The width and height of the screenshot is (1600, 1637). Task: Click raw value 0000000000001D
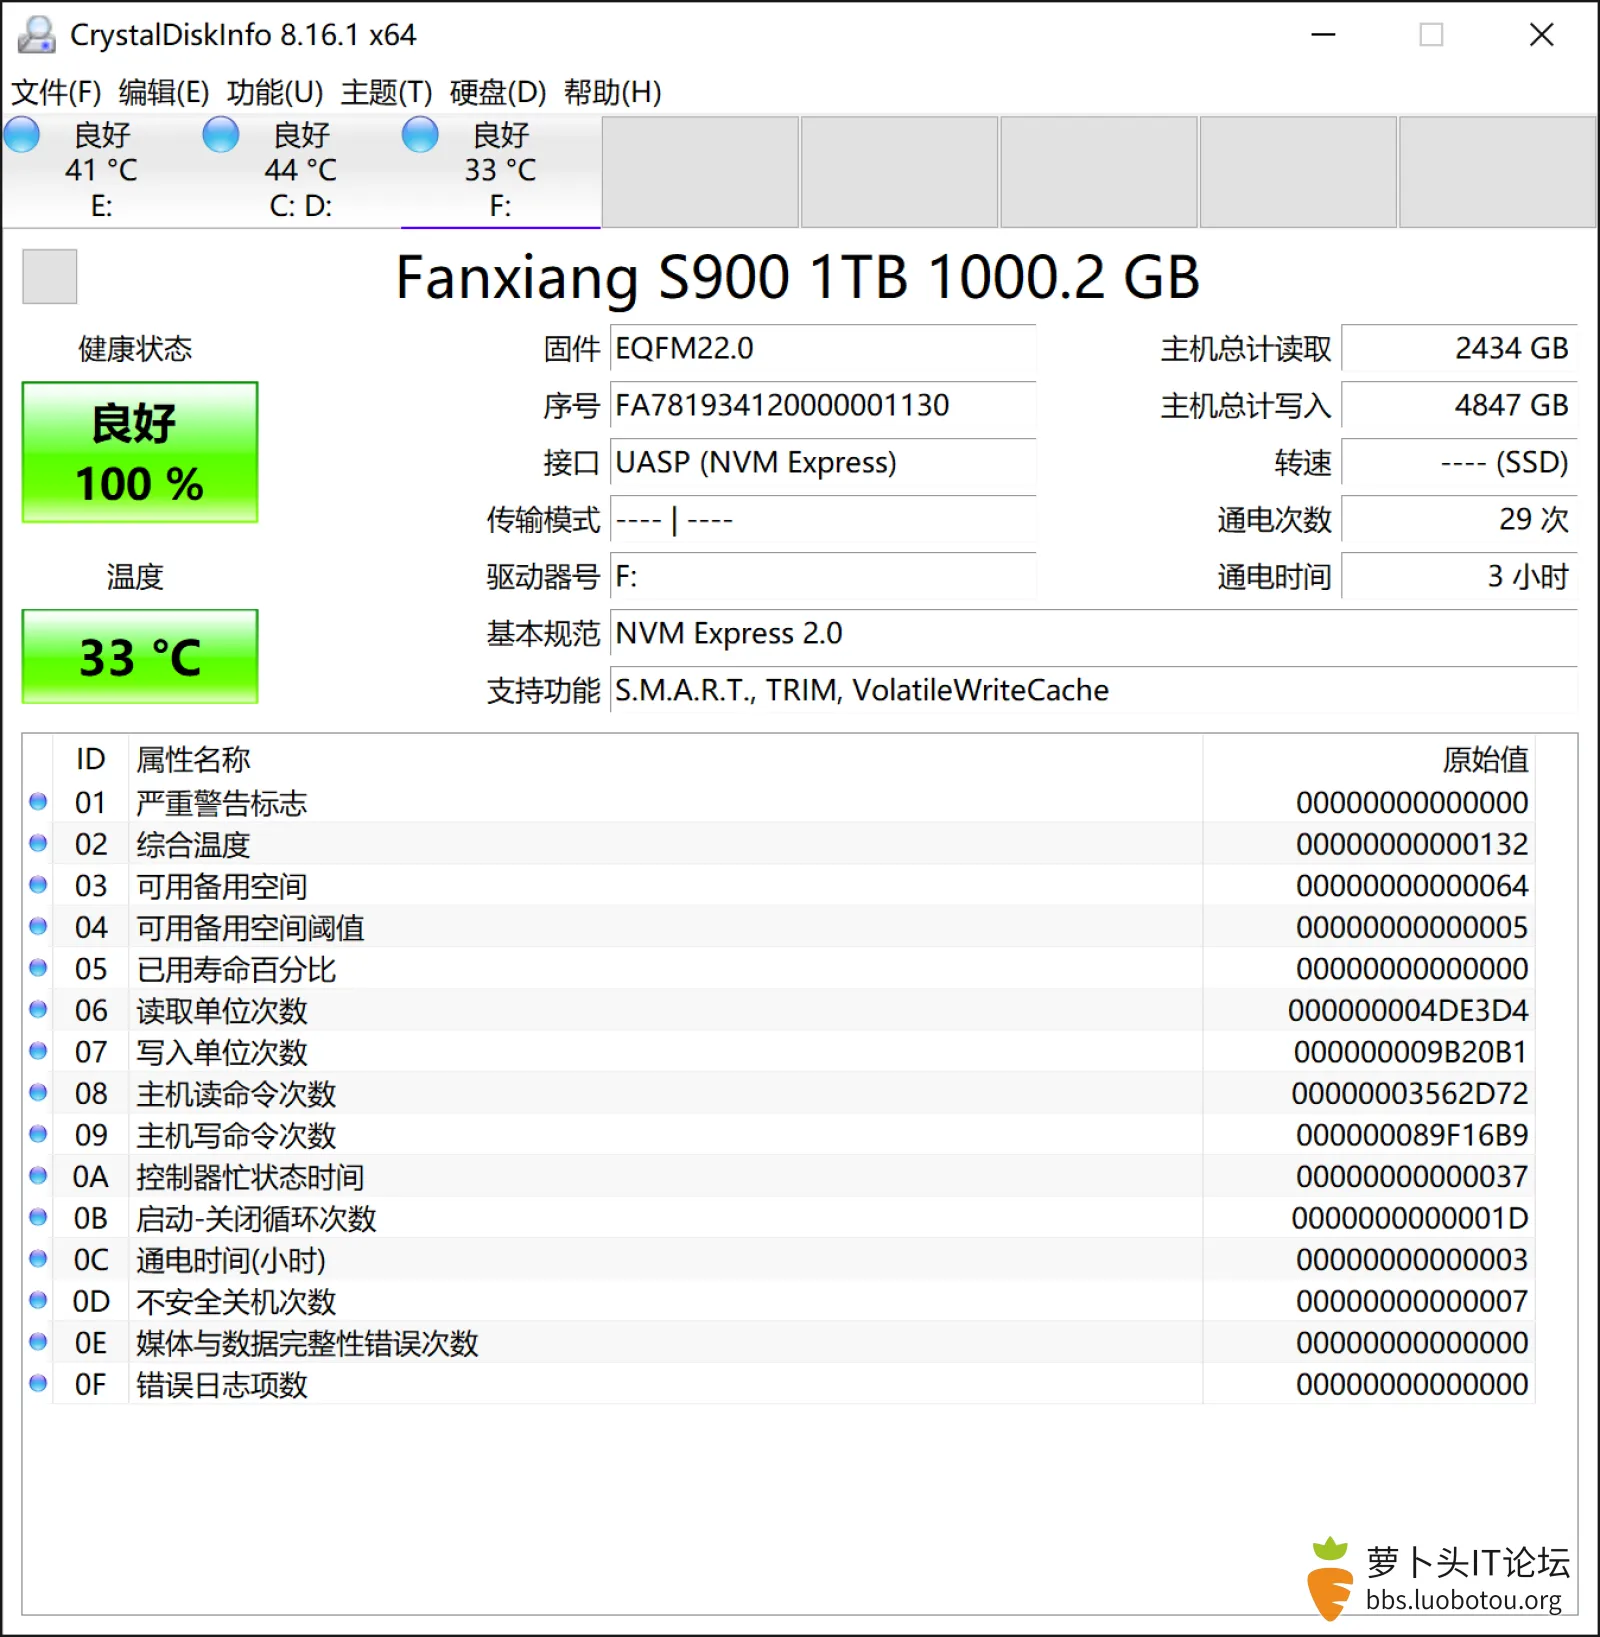point(1410,1218)
